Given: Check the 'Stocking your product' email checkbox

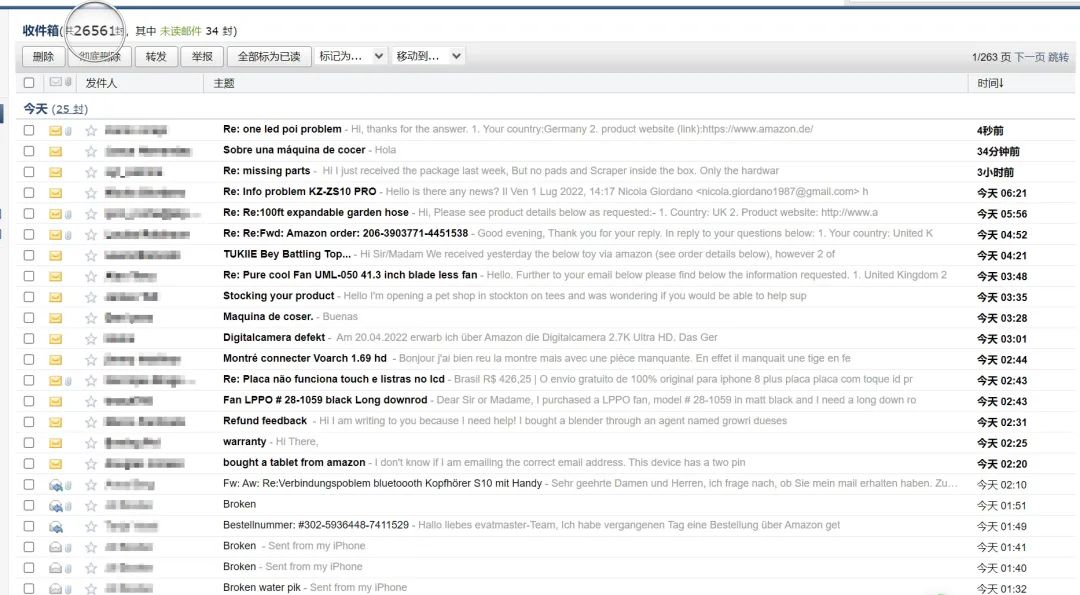Looking at the screenshot, I should point(28,297).
